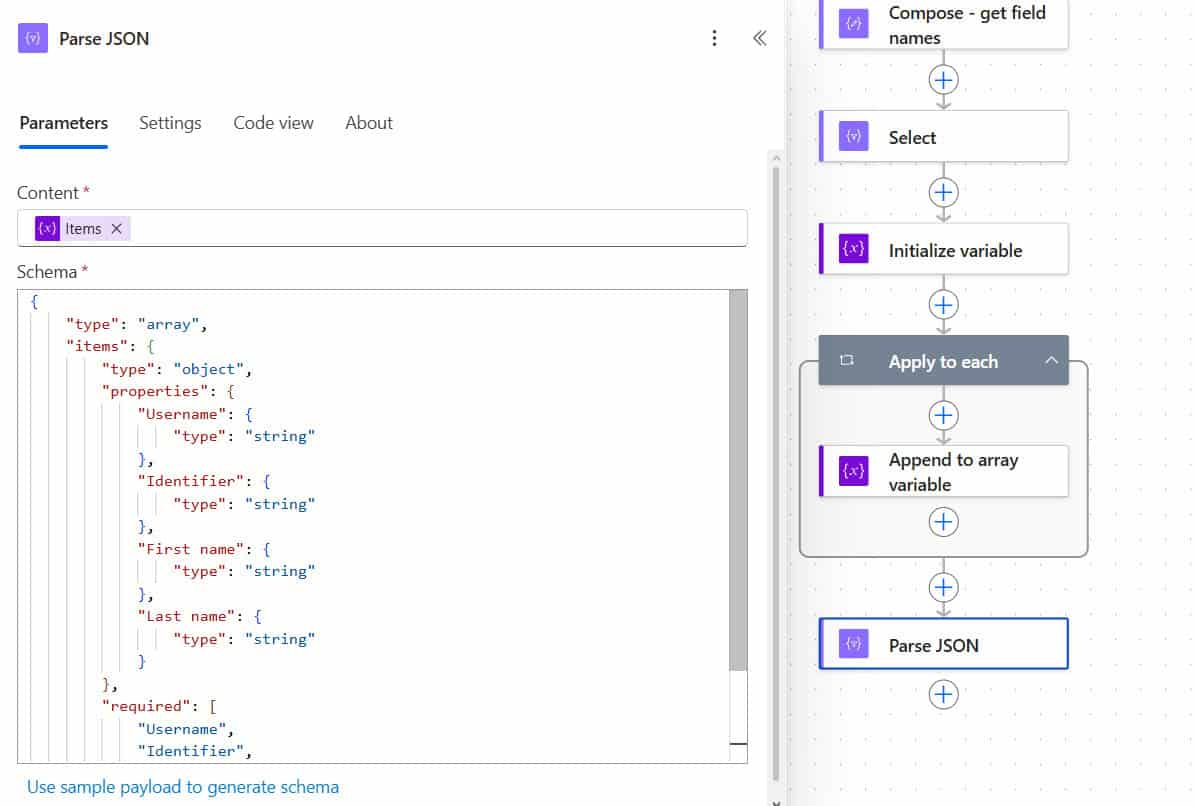
Task: Open the Initialize variable action
Action: click(x=944, y=249)
